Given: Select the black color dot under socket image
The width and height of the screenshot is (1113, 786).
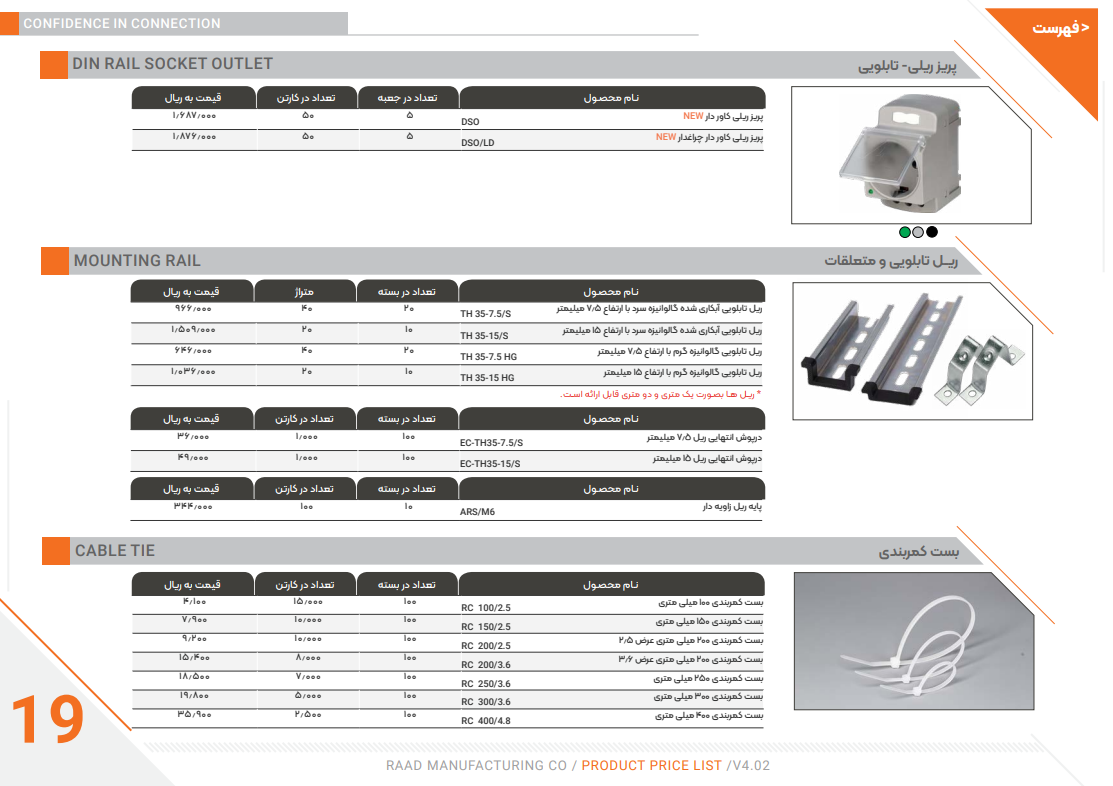Looking at the screenshot, I should [932, 232].
